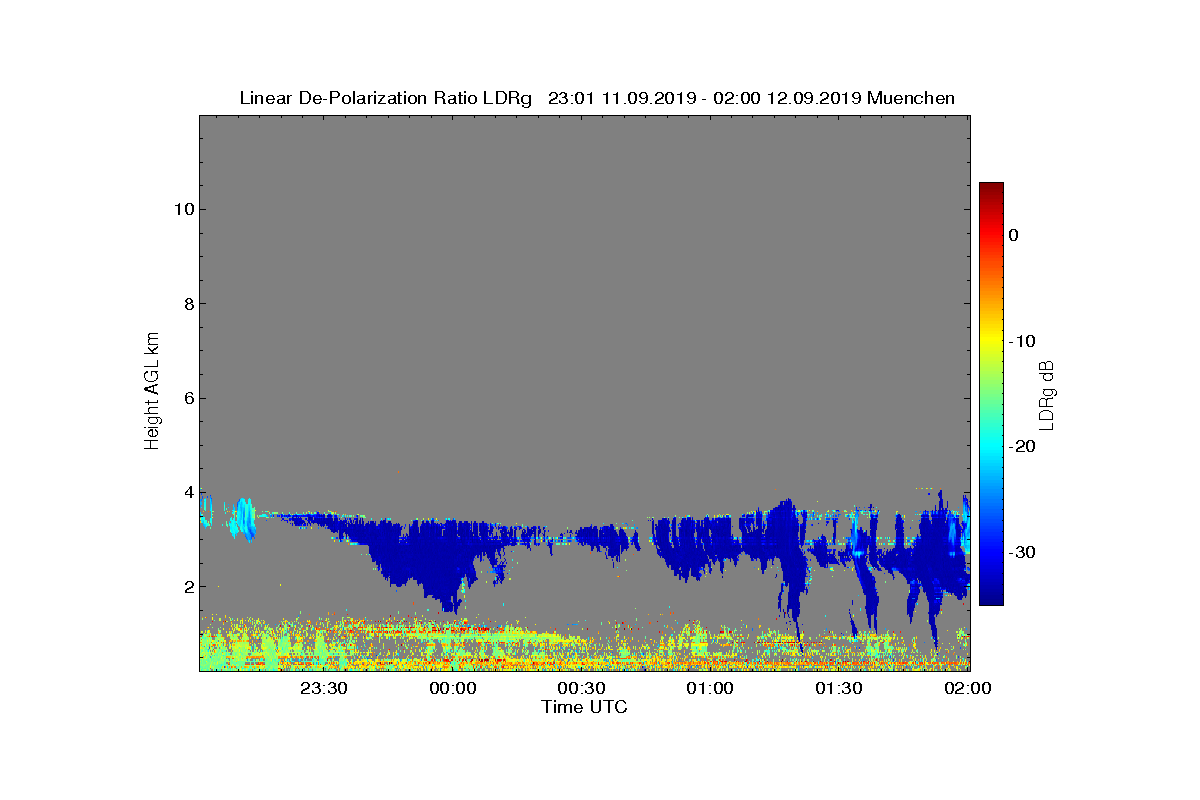
Task: Click the height tick label '10'
Action: click(x=183, y=209)
